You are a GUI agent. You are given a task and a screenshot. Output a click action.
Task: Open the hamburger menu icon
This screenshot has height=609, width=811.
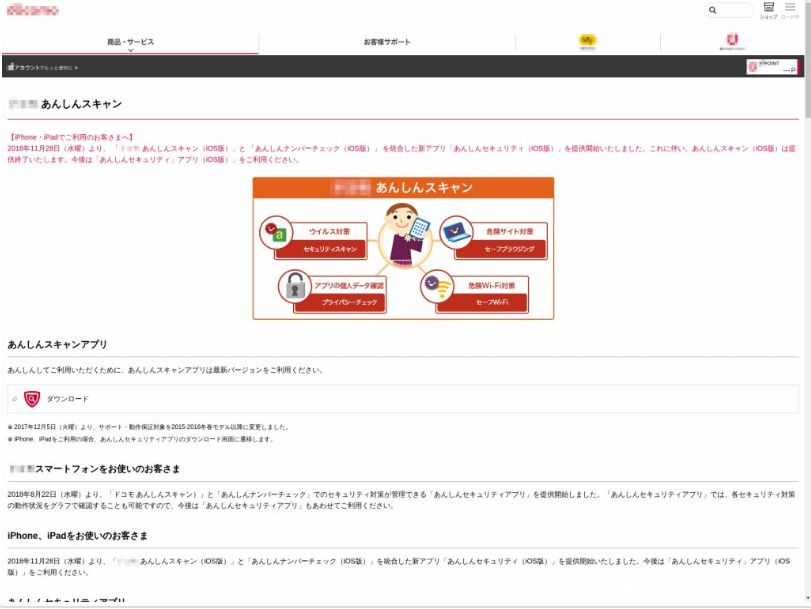[x=791, y=8]
